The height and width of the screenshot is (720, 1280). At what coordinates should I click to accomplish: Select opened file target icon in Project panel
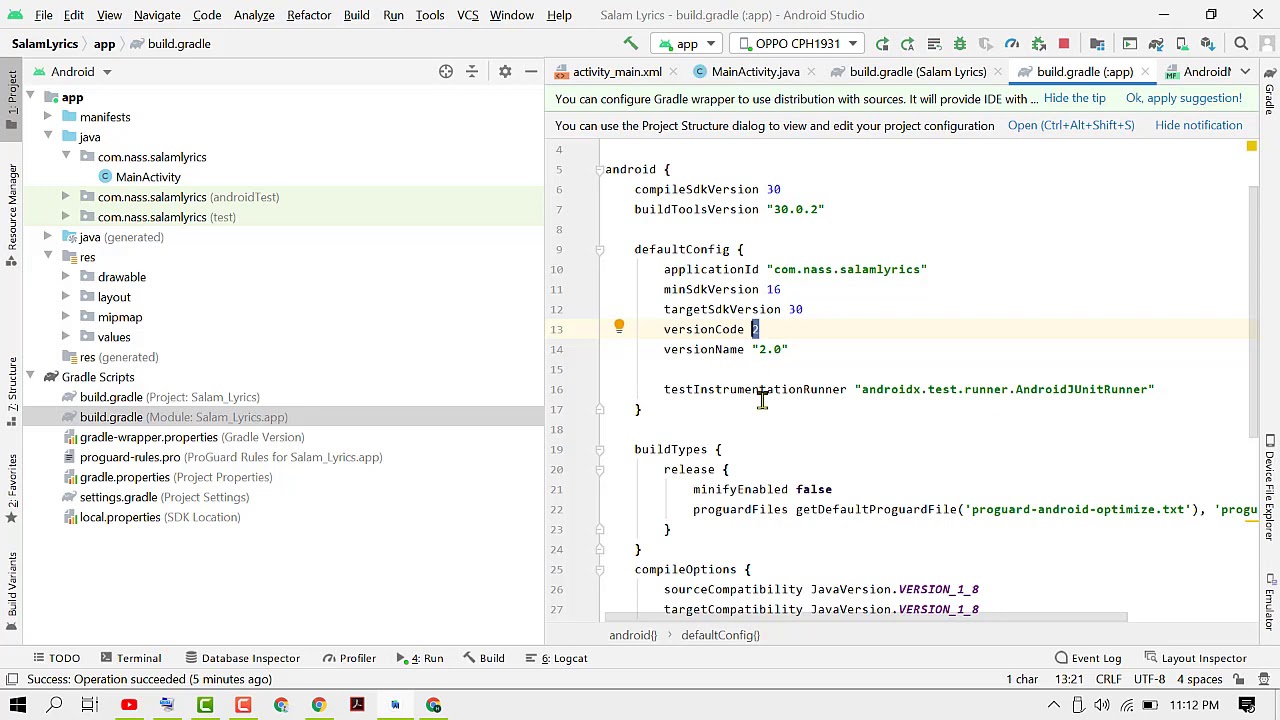coord(446,72)
